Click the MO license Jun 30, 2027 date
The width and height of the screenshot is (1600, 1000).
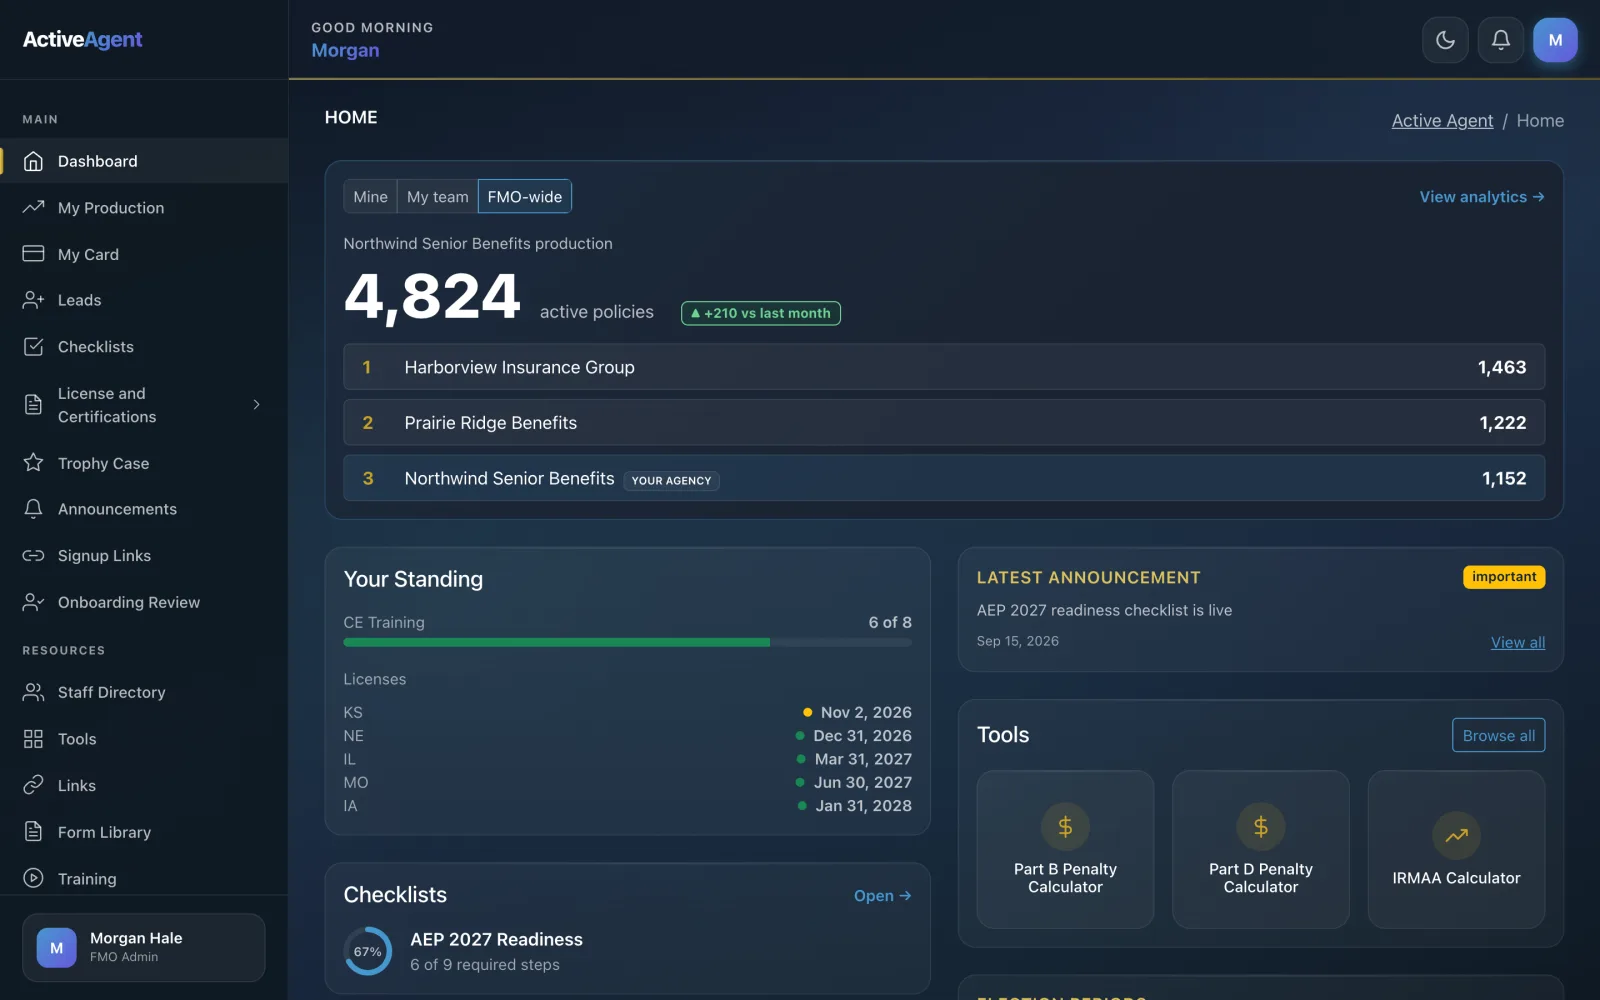click(x=863, y=783)
